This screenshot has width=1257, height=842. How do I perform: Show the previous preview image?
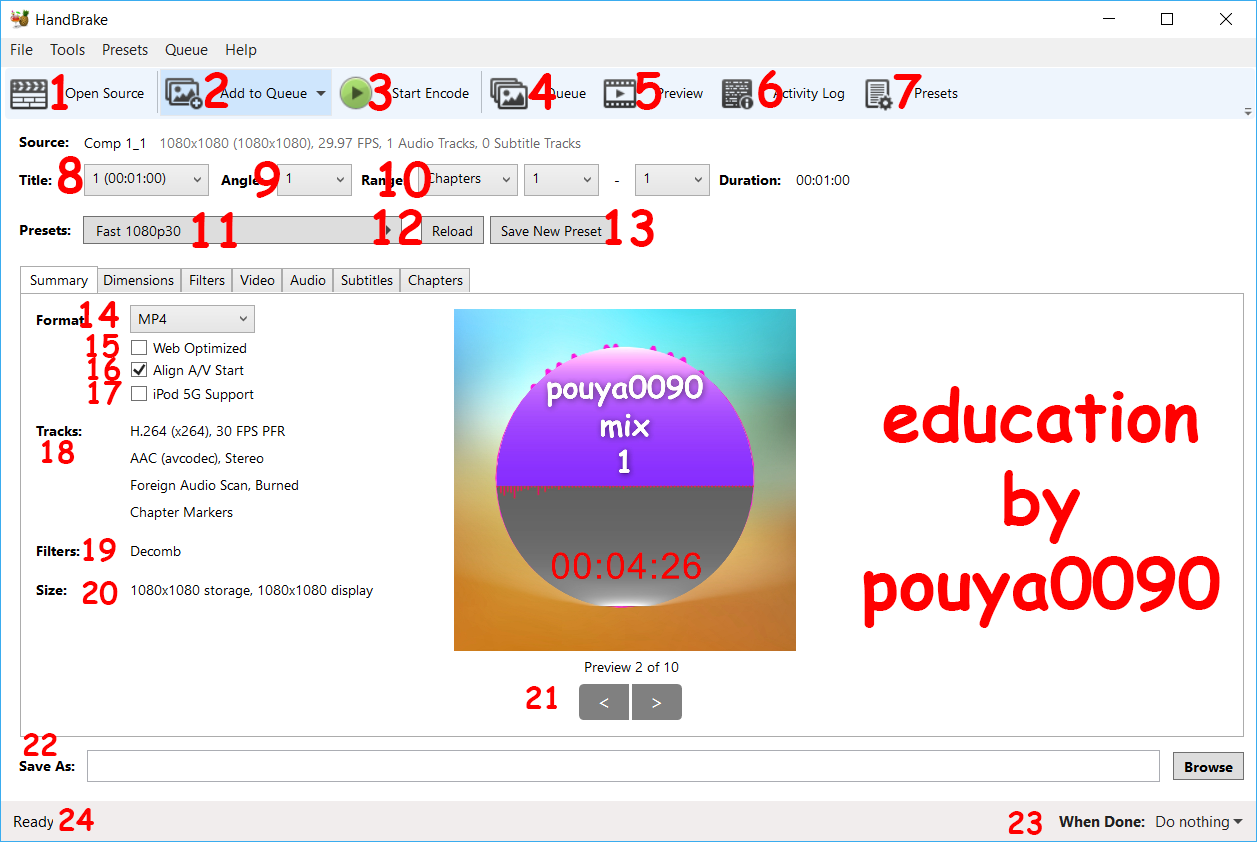pos(604,702)
